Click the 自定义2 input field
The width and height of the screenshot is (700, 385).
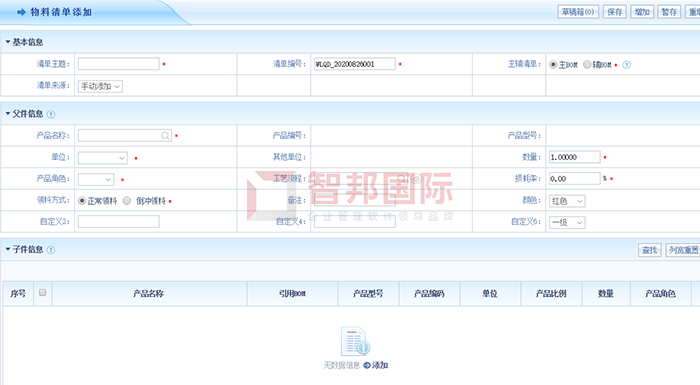118,222
